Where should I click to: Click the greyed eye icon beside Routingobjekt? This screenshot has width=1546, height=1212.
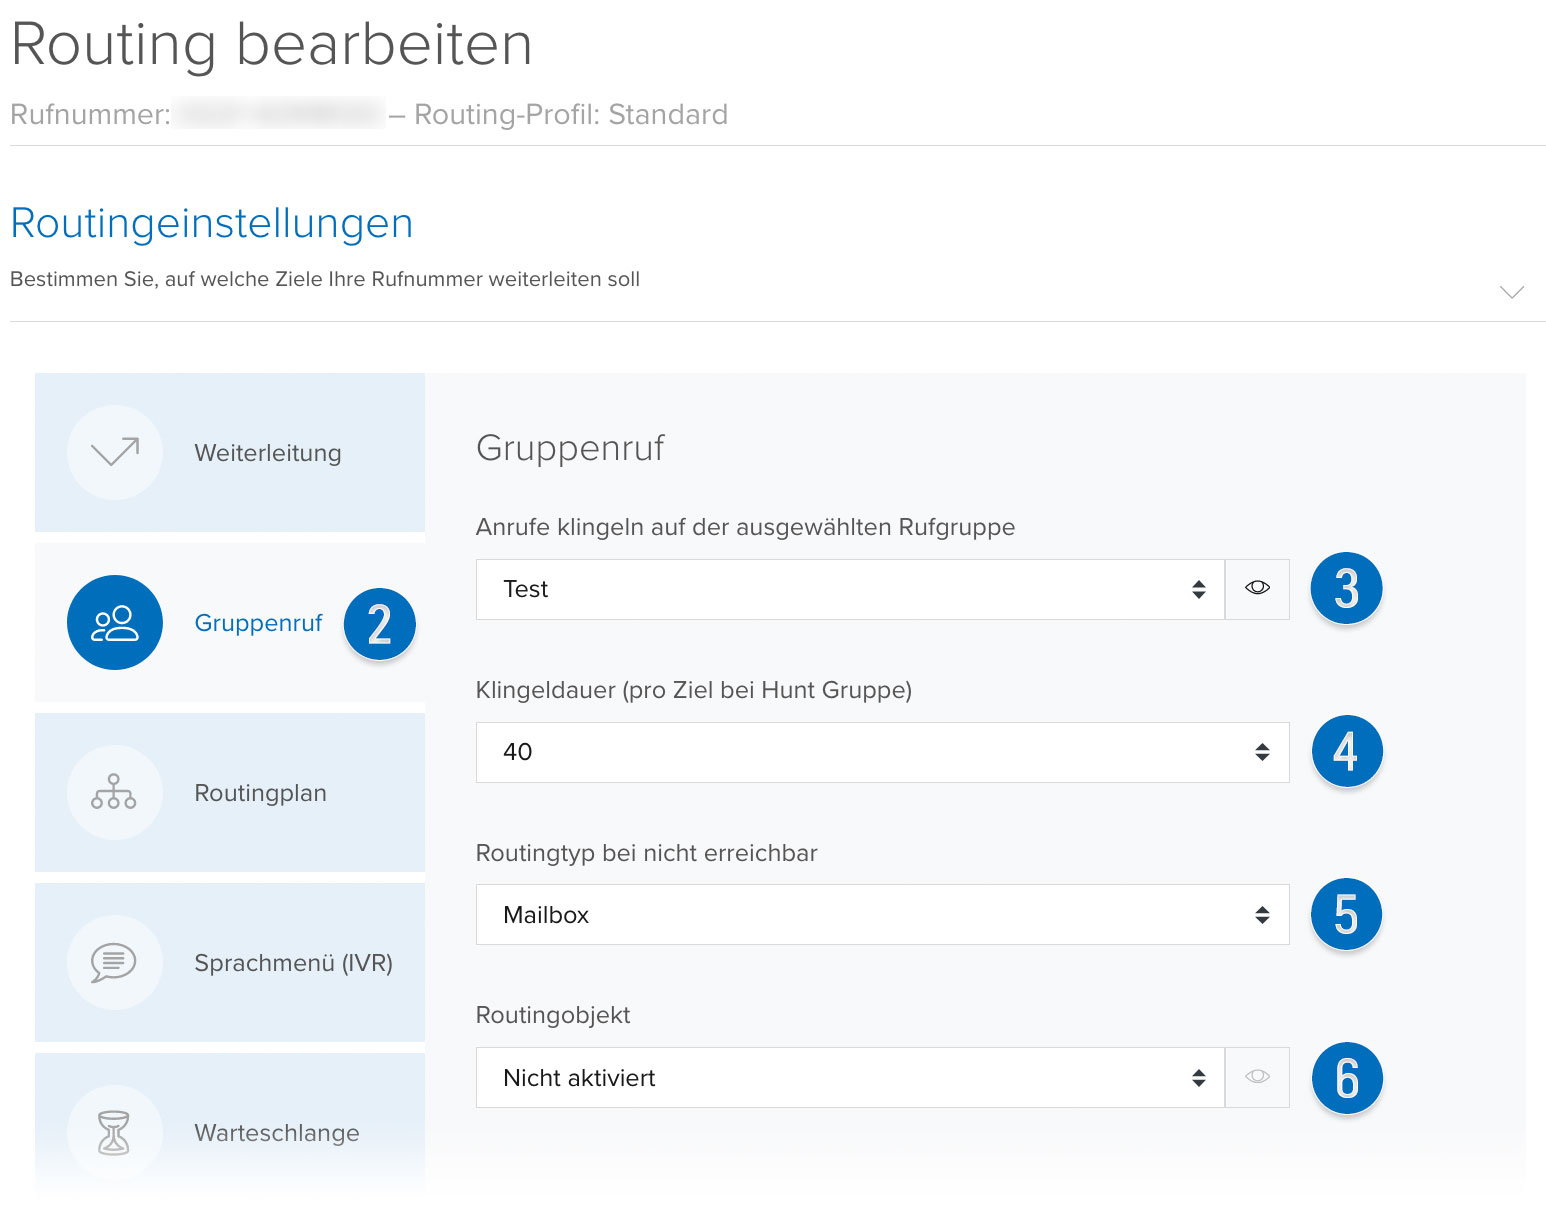pos(1258,1078)
